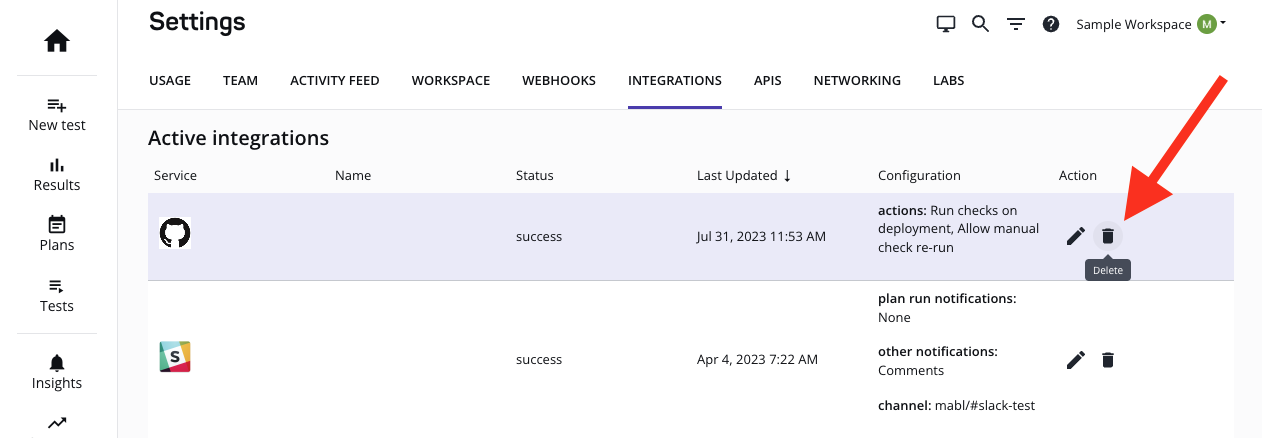The image size is (1262, 438).
Task: Open New test from the sidebar
Action: coord(57,115)
